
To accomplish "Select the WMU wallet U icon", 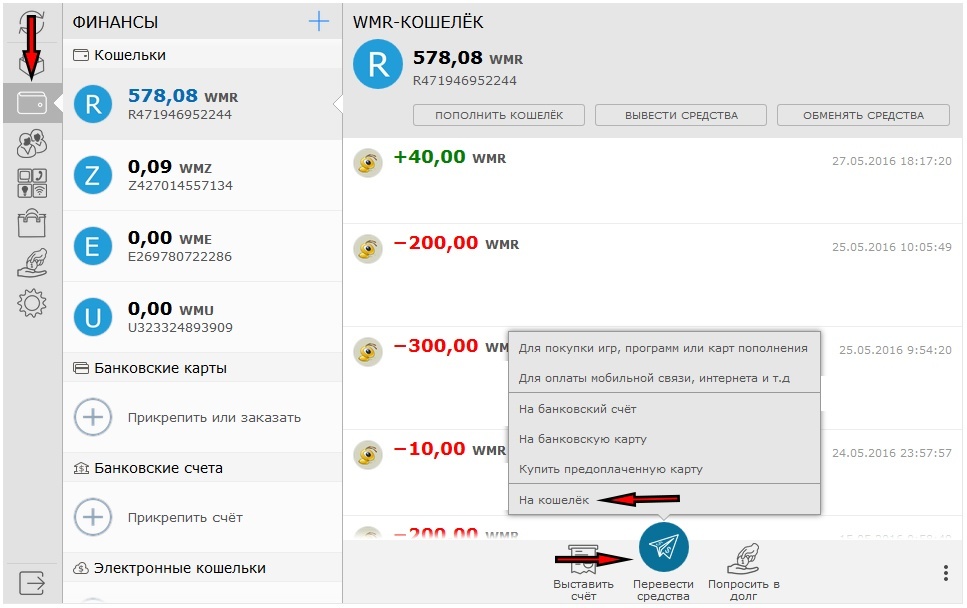I will point(93,317).
